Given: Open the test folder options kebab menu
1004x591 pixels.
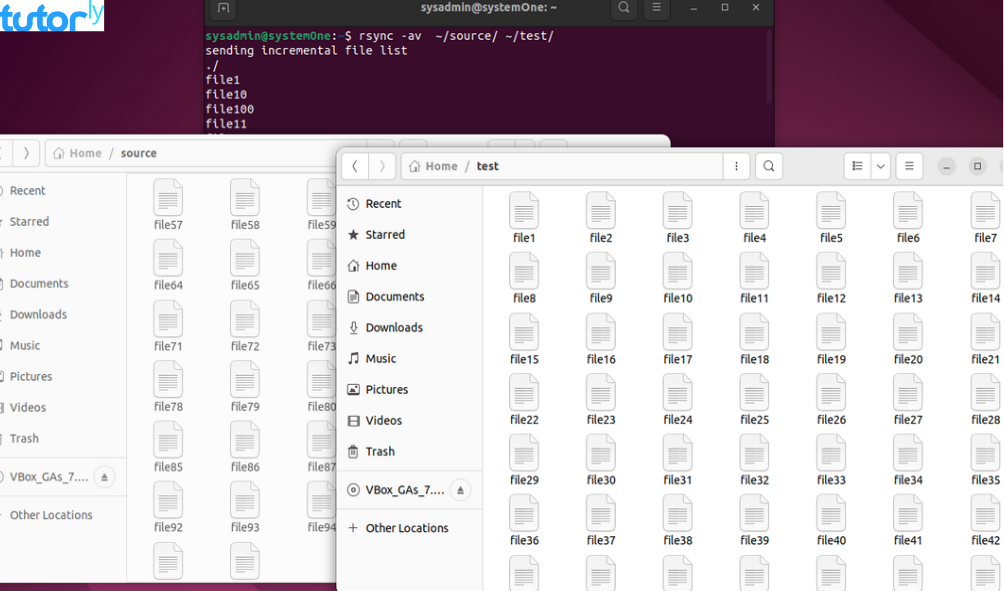Looking at the screenshot, I should point(736,166).
